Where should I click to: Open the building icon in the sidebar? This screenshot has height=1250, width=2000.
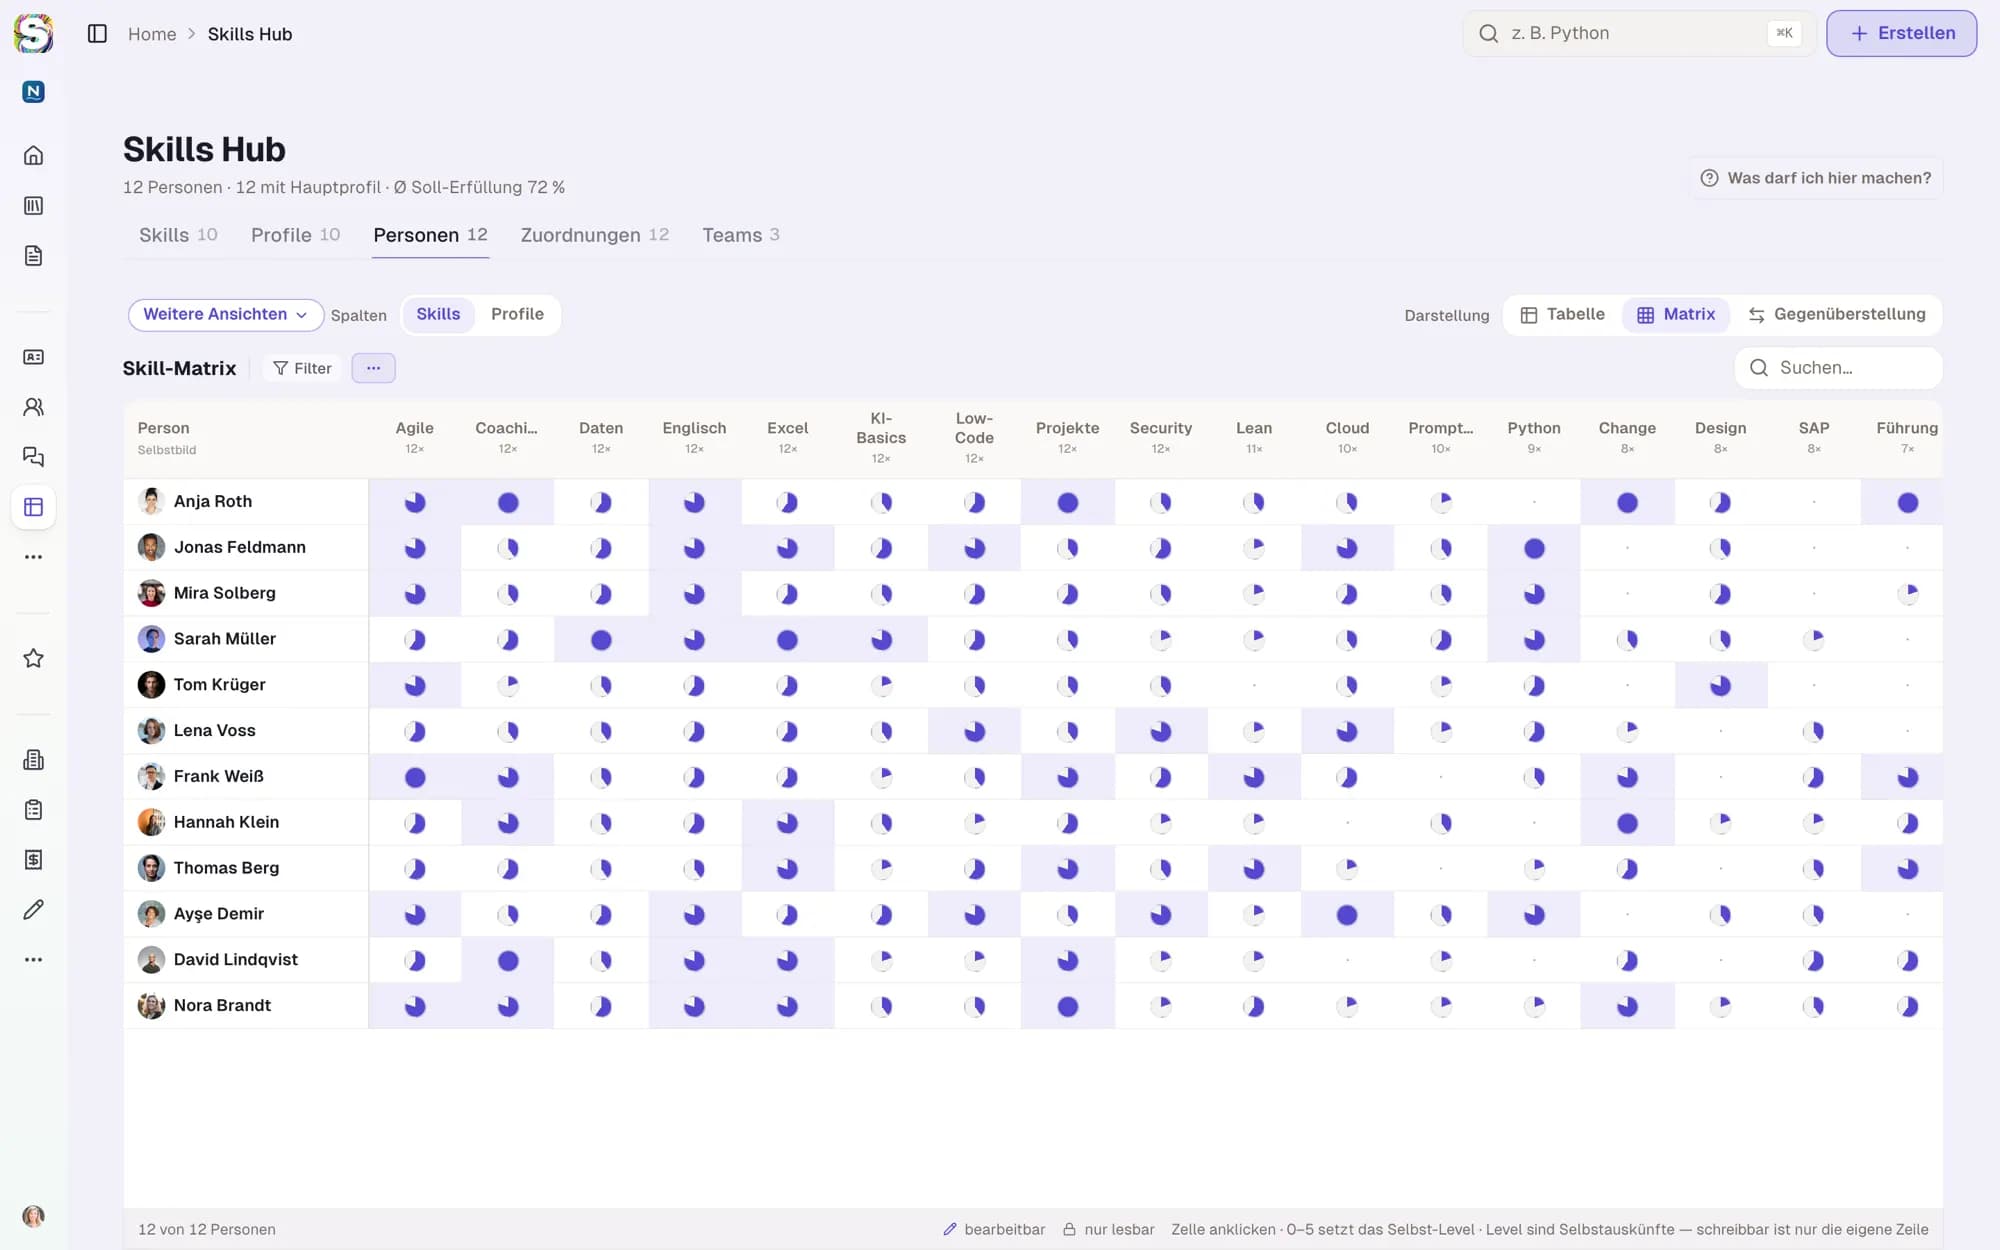[33, 760]
